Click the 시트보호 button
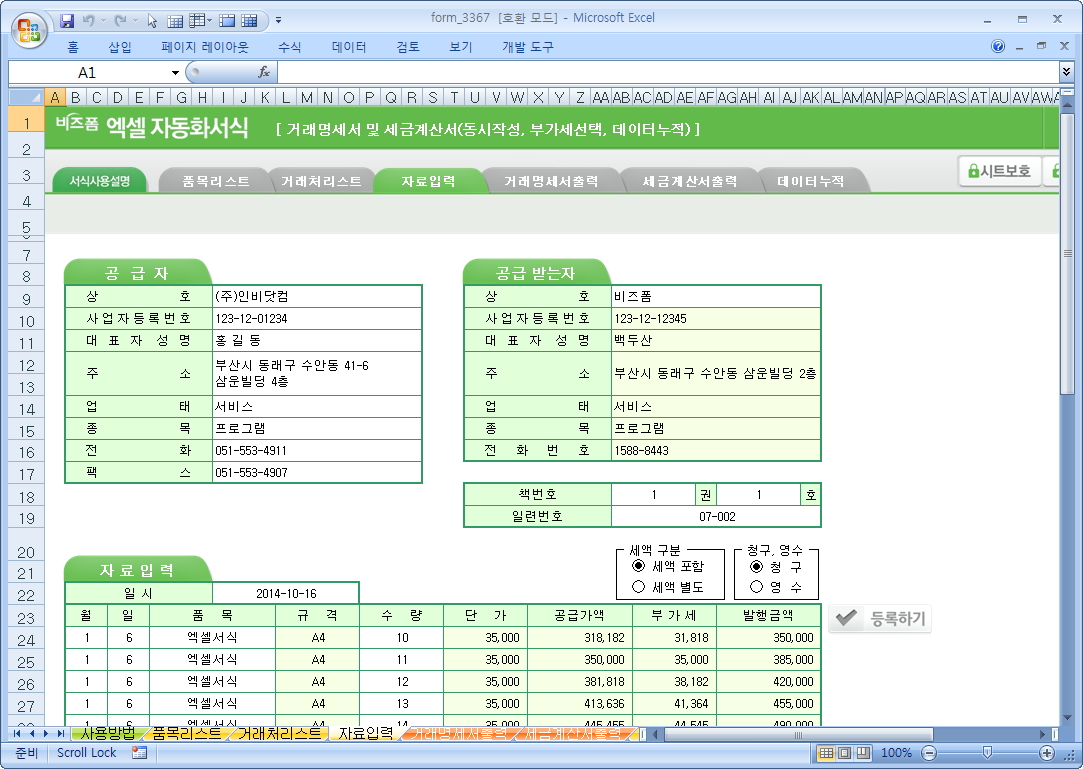Screen dimensions: 1083x769 pyautogui.click(x=999, y=171)
